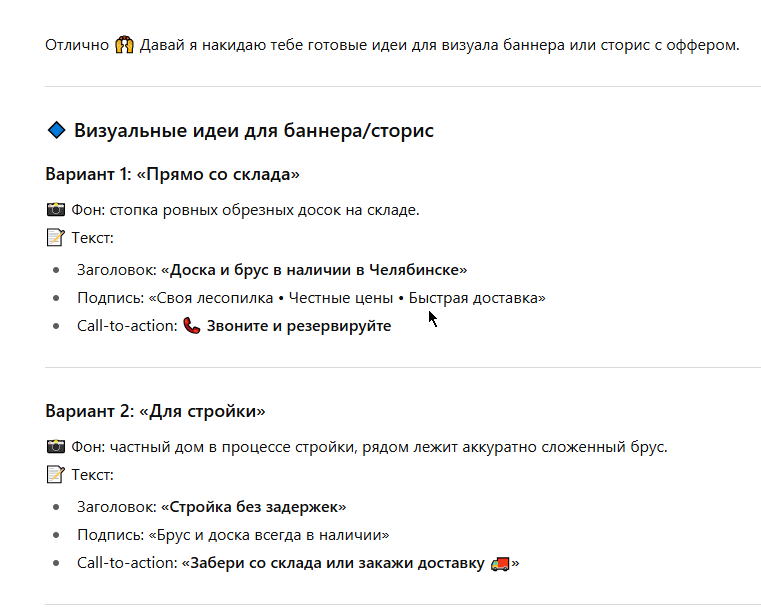The width and height of the screenshot is (761, 611).
Task: Click the camera emoji before 'Фон: частный дом'
Action: (x=56, y=446)
